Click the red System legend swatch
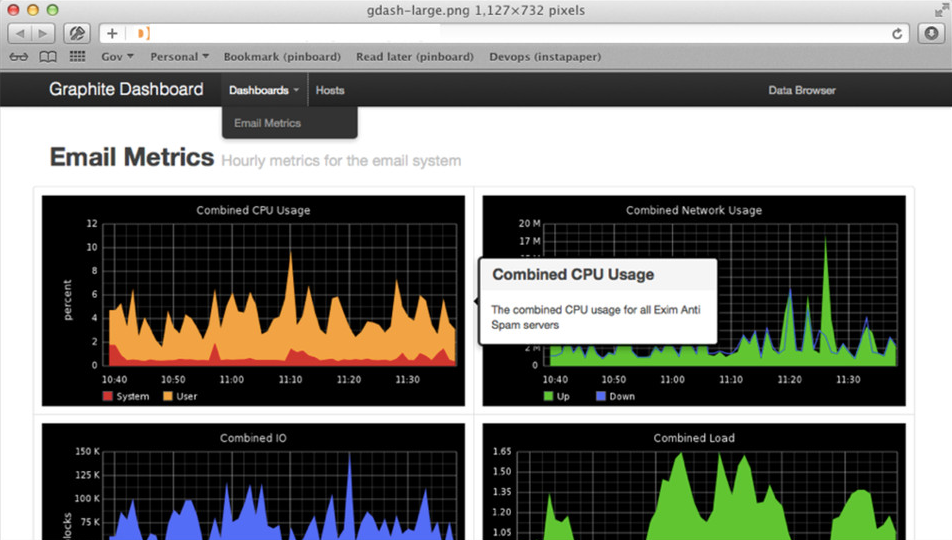The width and height of the screenshot is (952, 540). pos(107,396)
